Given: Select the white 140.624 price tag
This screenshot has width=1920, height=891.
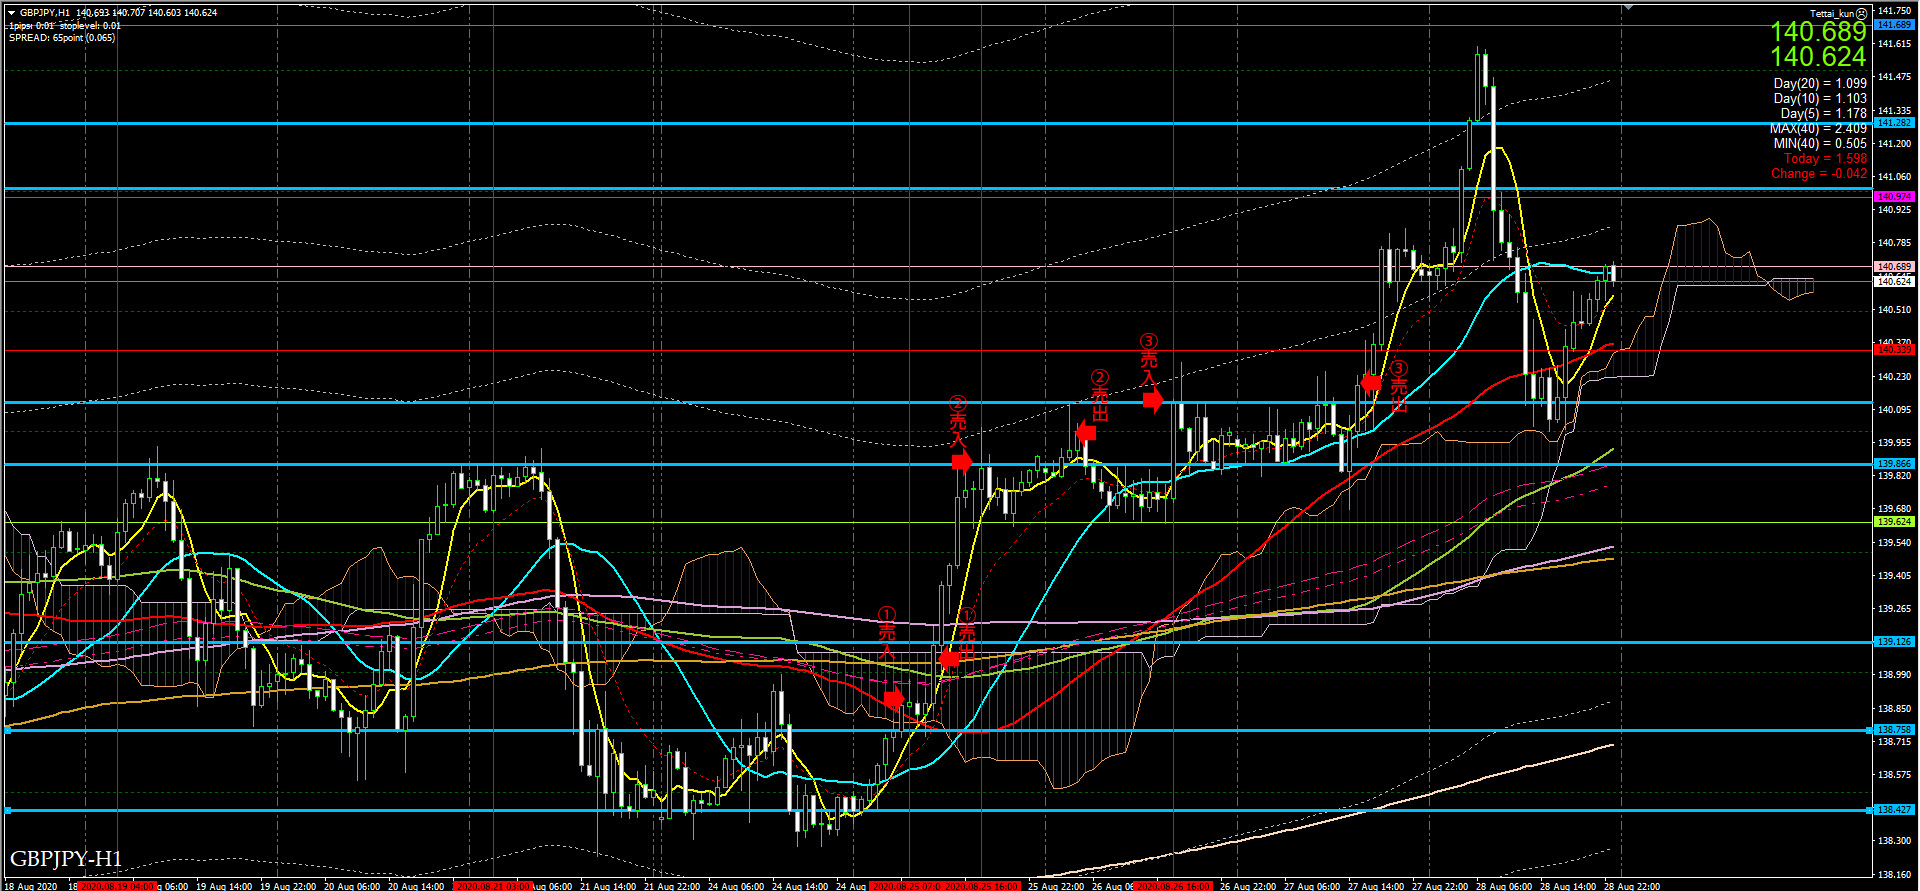Looking at the screenshot, I should click(1894, 282).
